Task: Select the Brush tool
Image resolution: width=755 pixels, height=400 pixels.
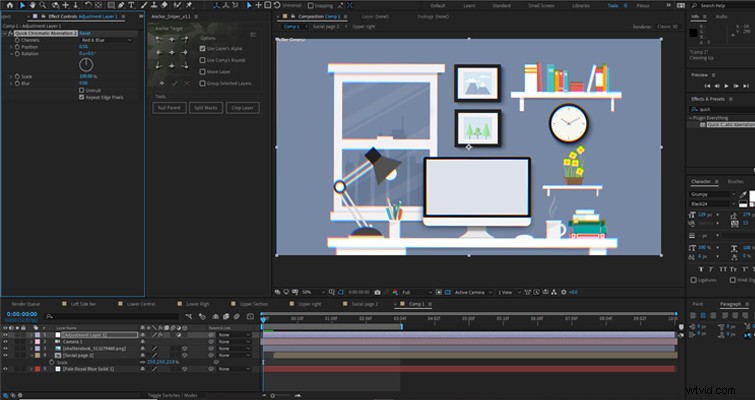Action: coord(144,5)
